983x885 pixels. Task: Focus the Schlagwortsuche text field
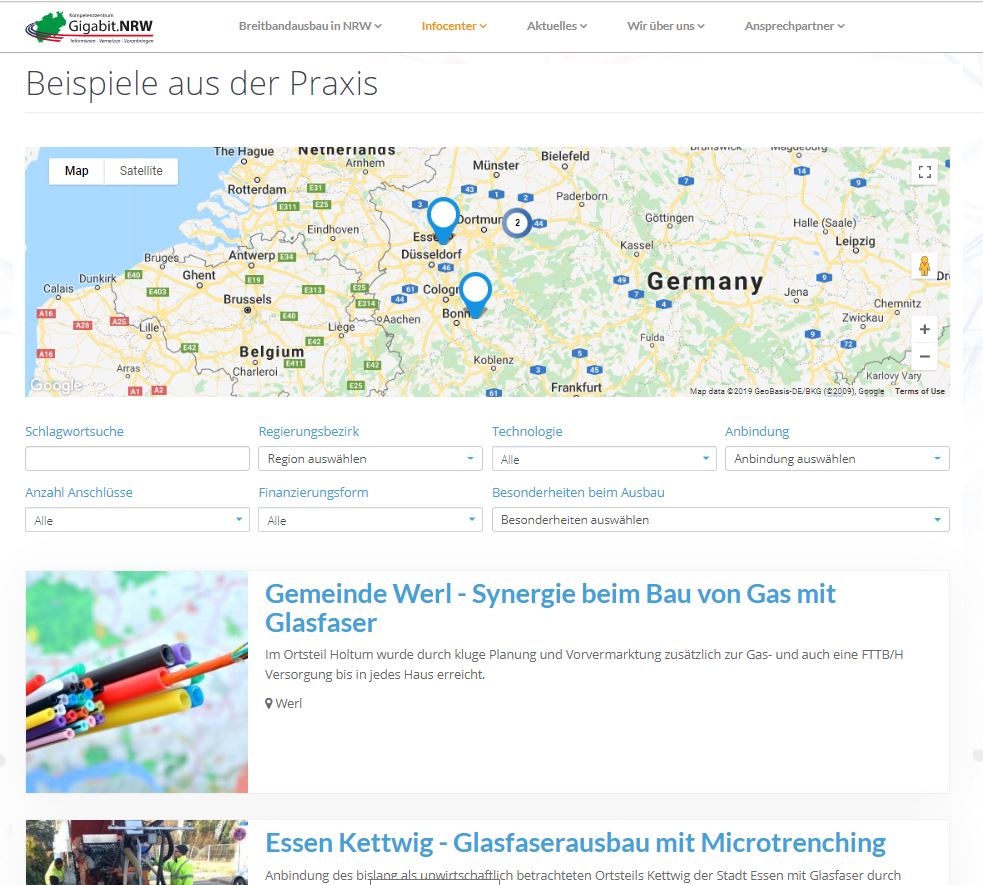(x=137, y=459)
